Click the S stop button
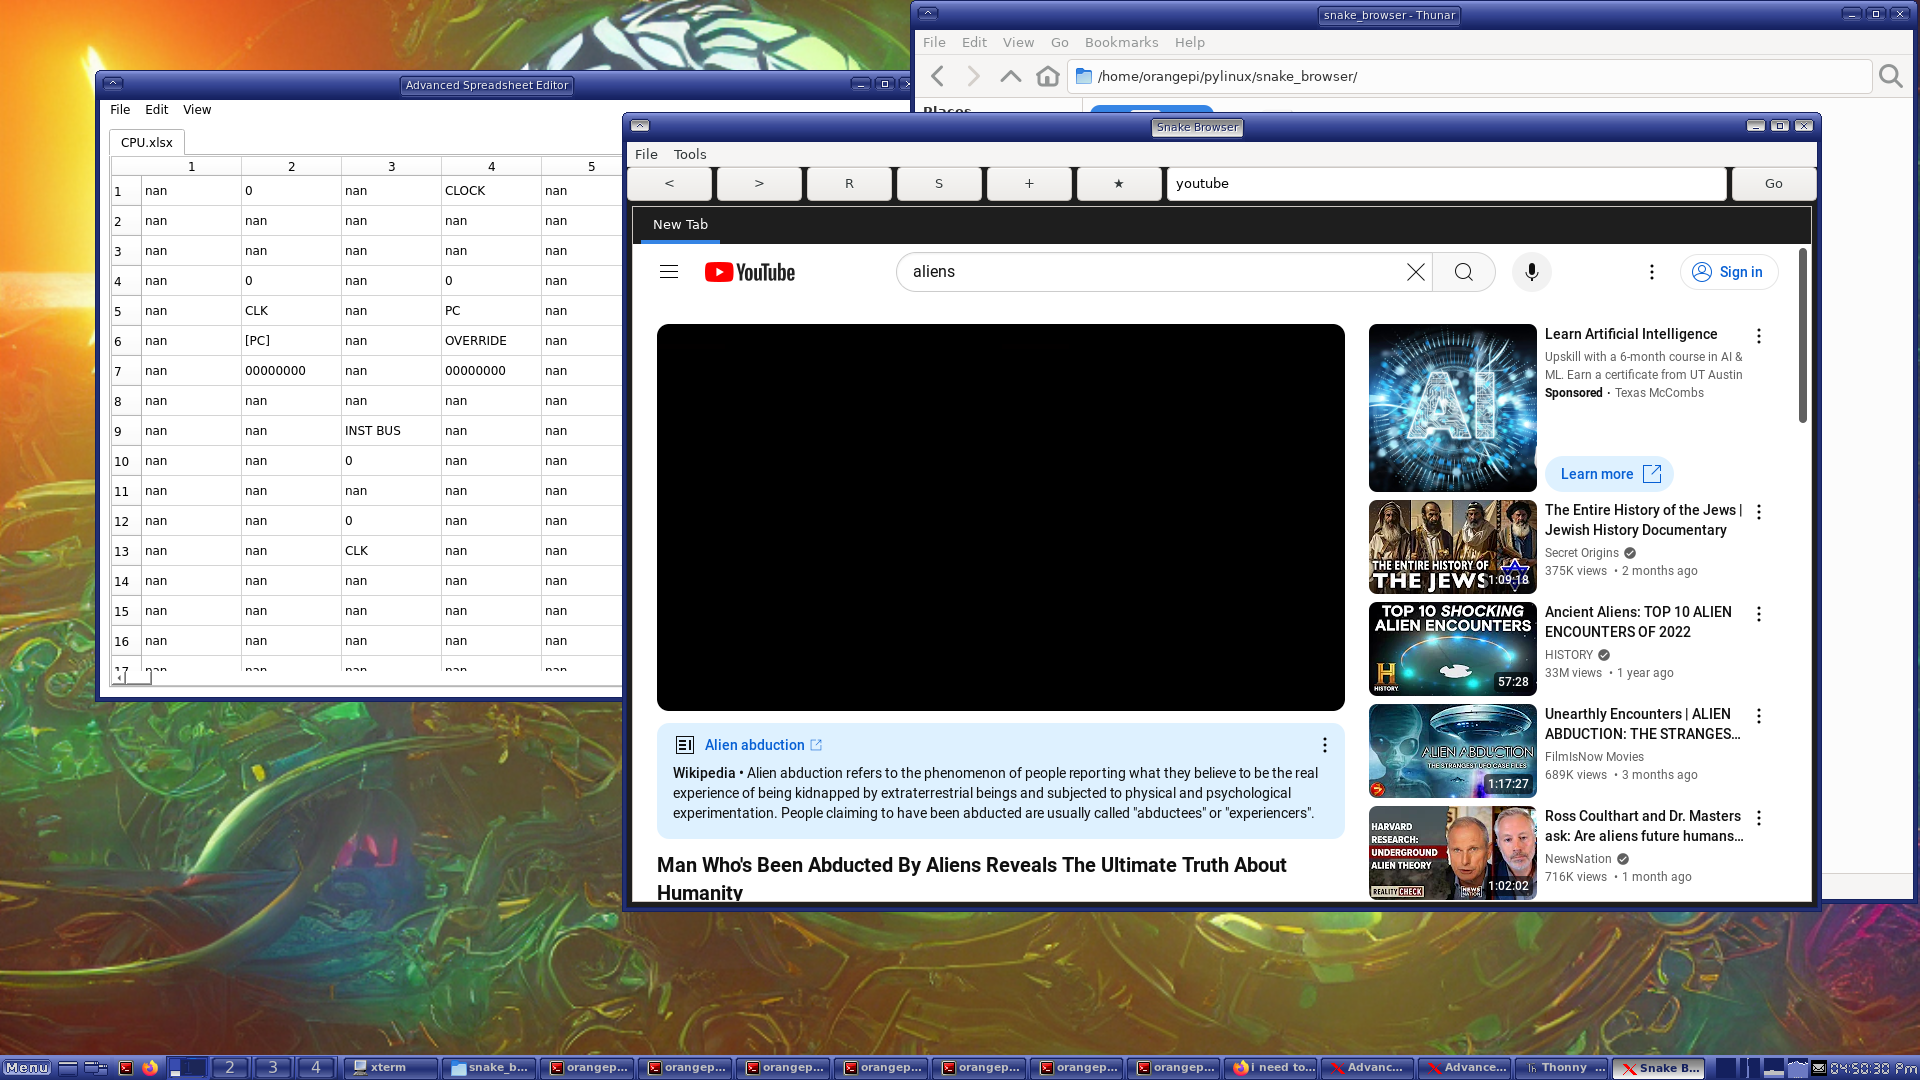The height and width of the screenshot is (1080, 1920). point(939,184)
